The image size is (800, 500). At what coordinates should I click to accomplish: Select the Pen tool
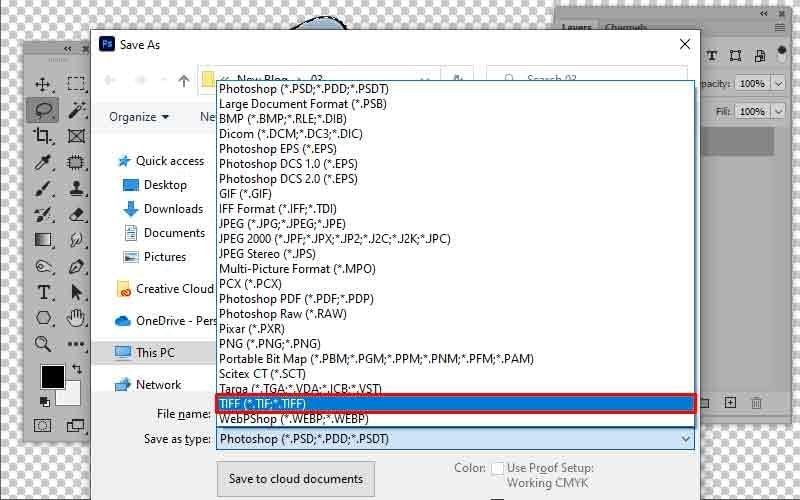76,266
